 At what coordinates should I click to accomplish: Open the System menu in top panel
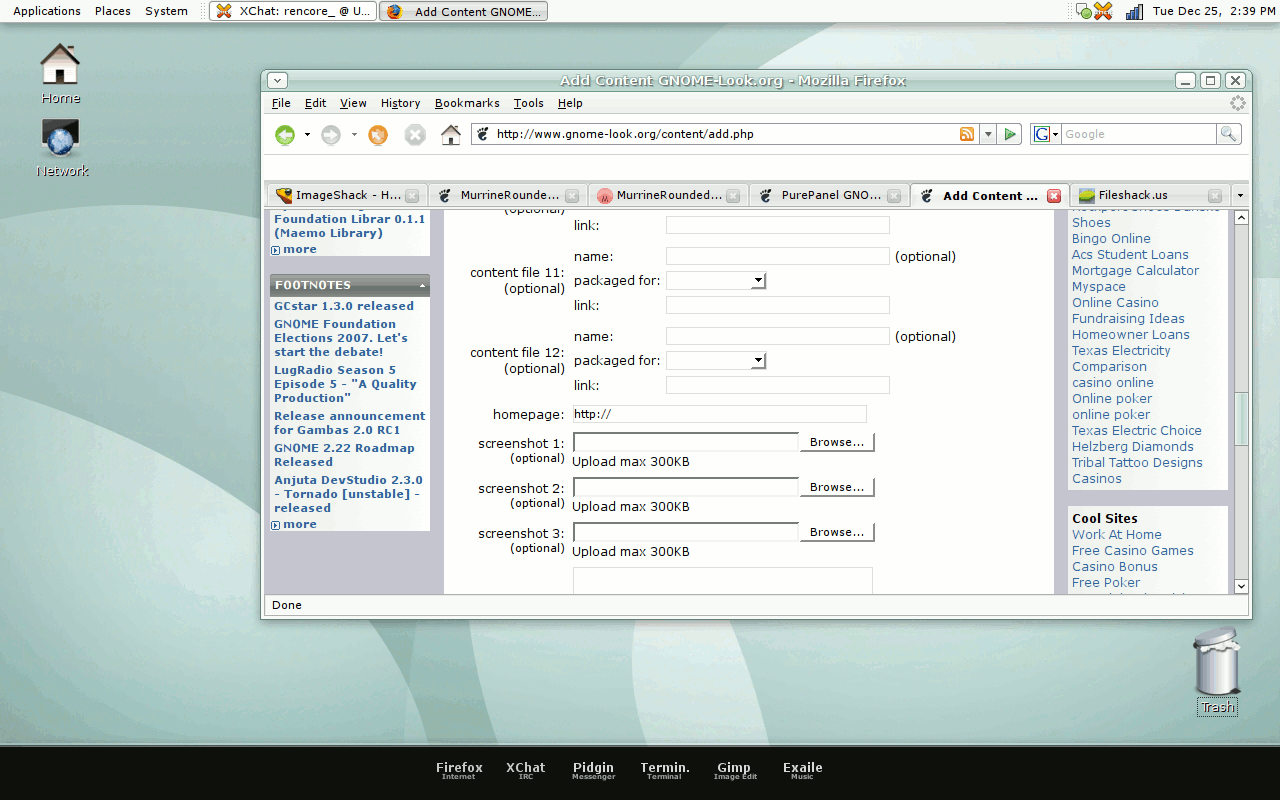click(x=166, y=11)
